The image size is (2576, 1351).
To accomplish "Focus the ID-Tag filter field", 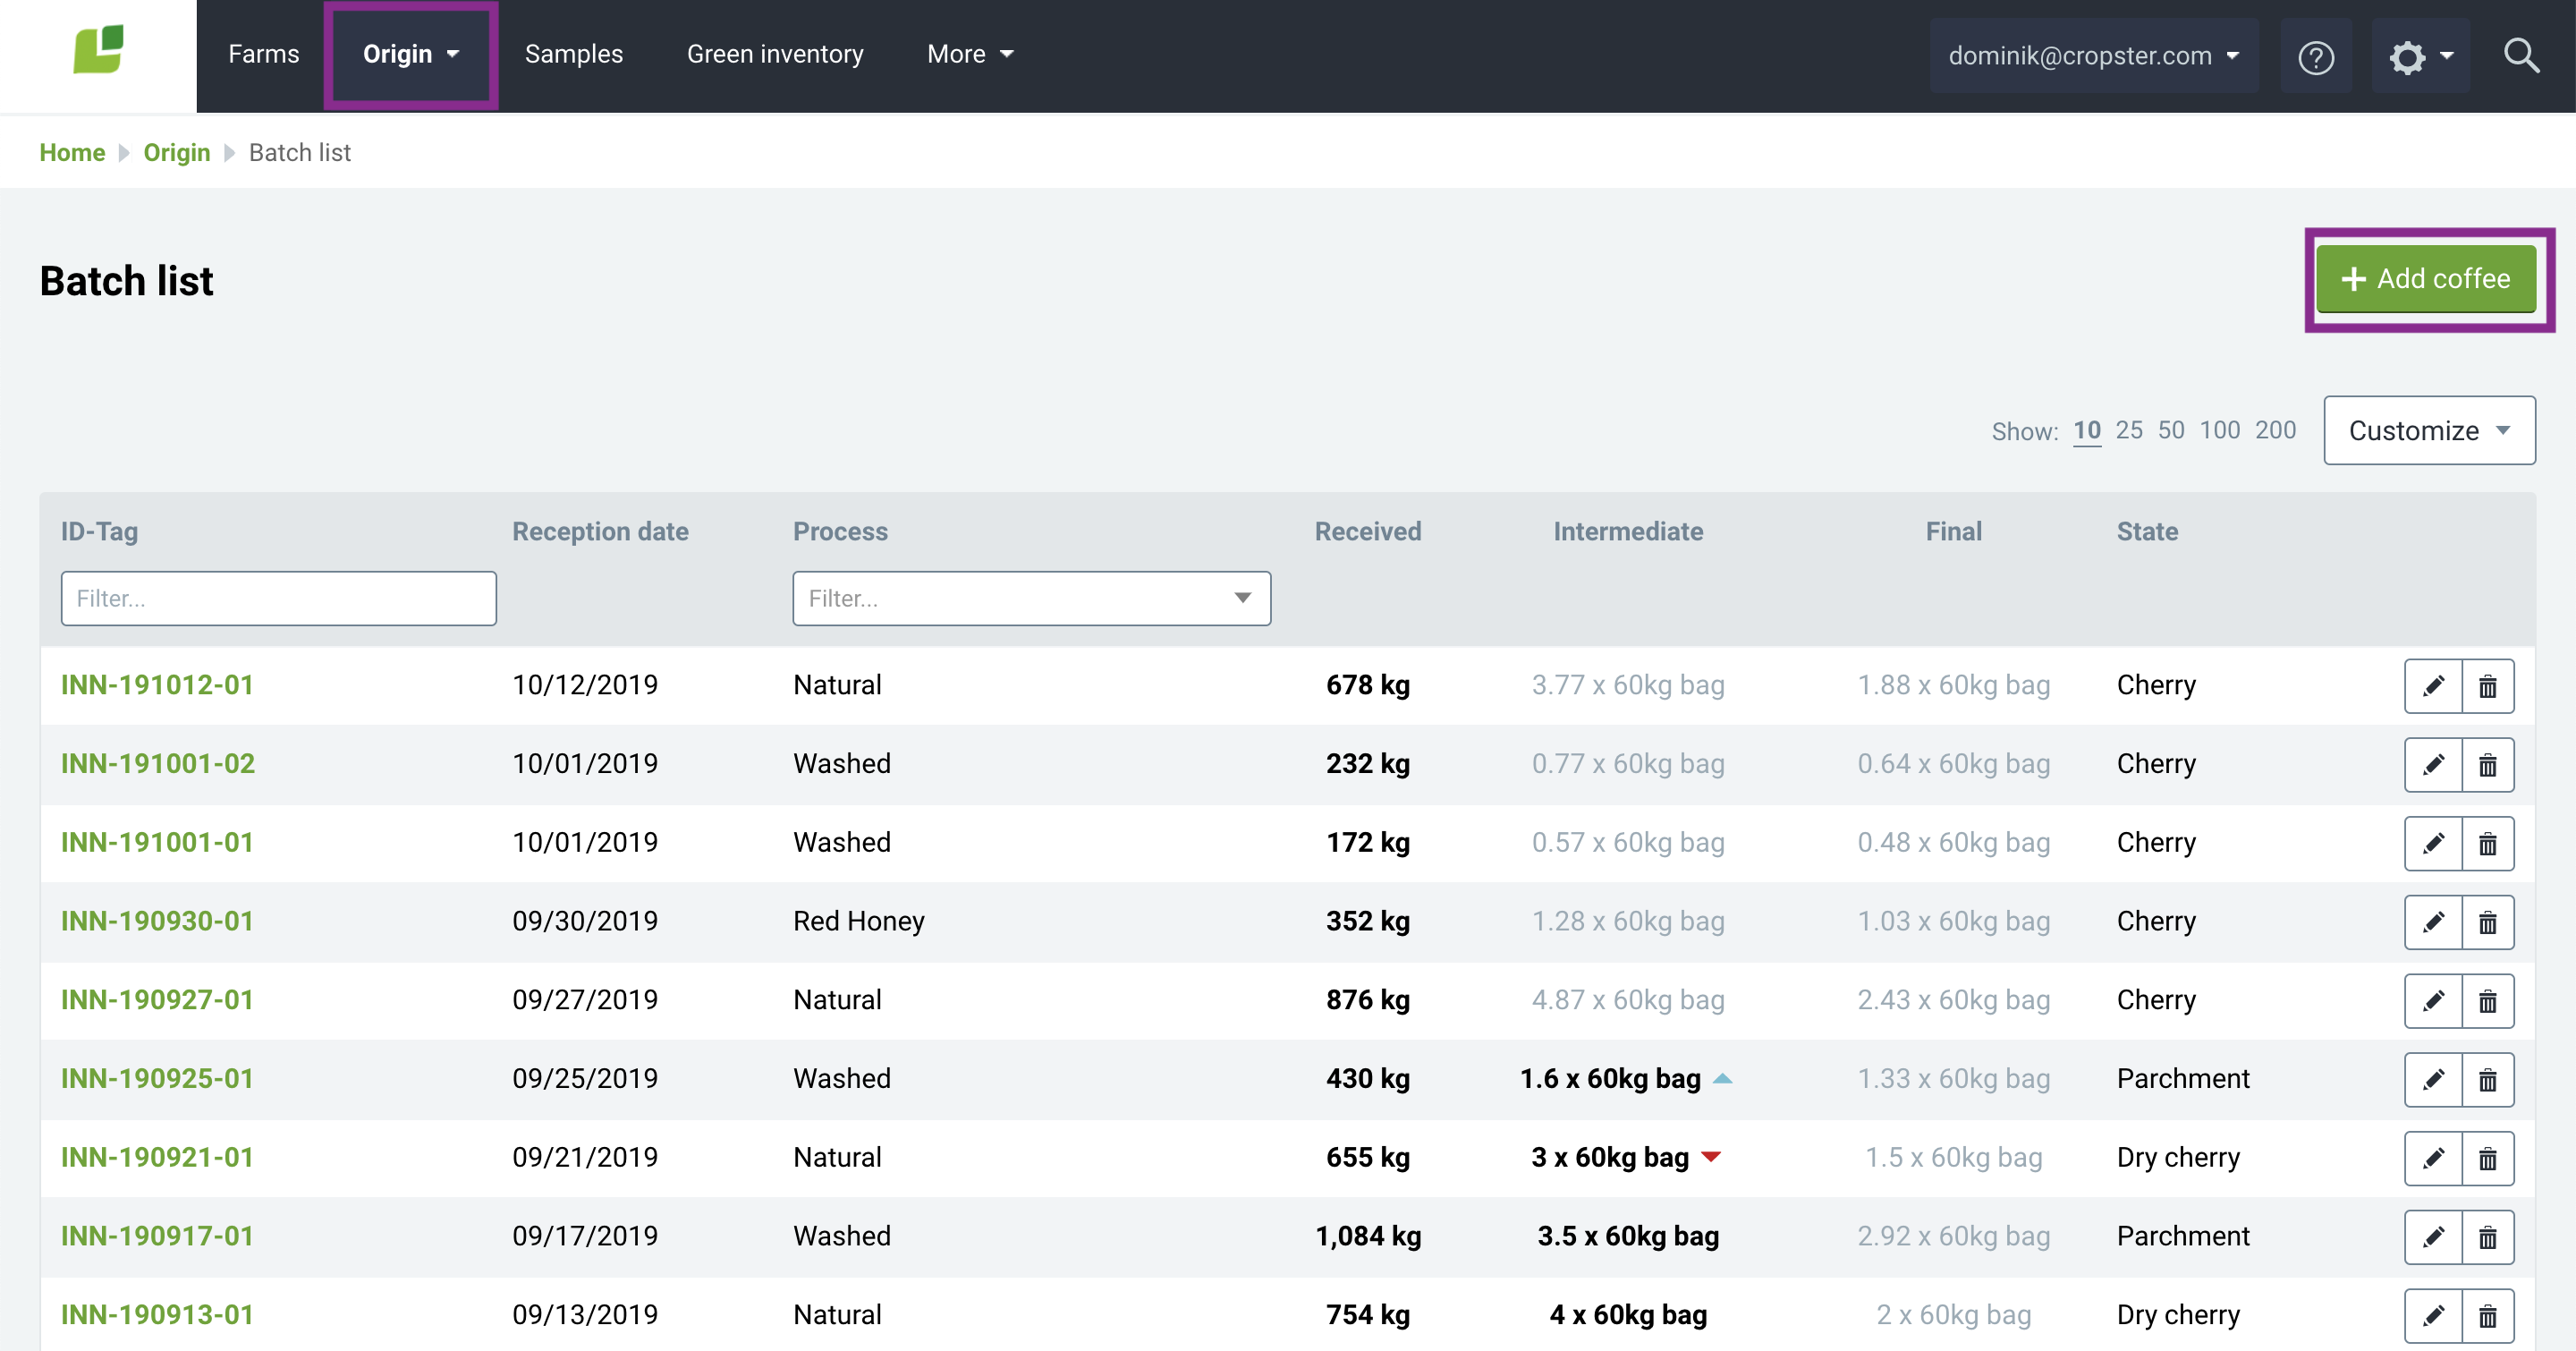I will (x=279, y=599).
